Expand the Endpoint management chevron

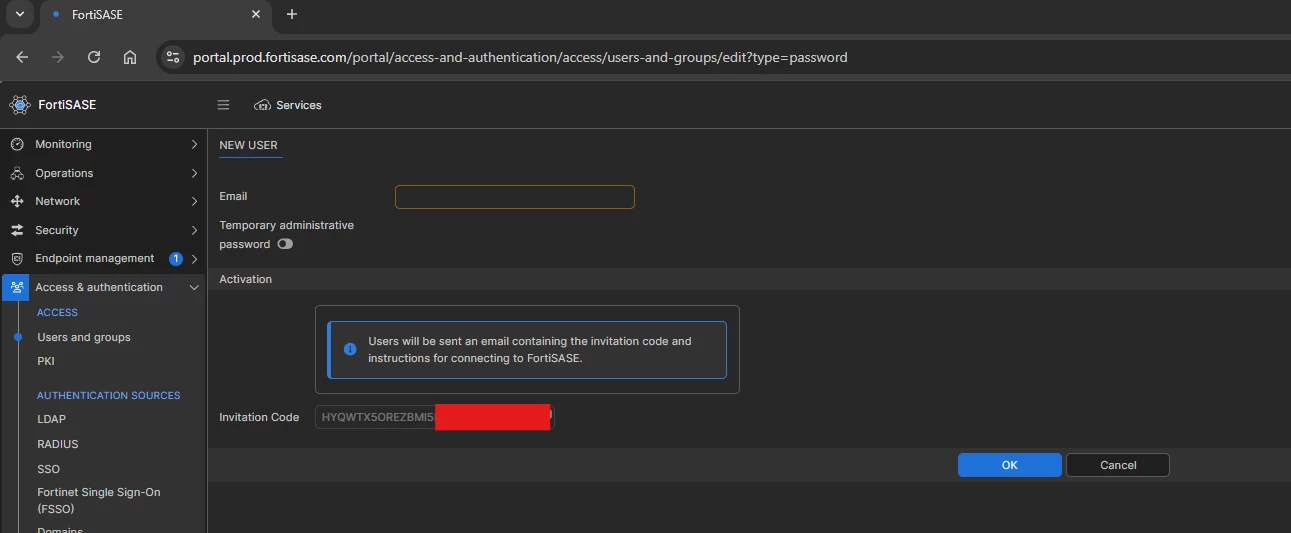point(194,258)
